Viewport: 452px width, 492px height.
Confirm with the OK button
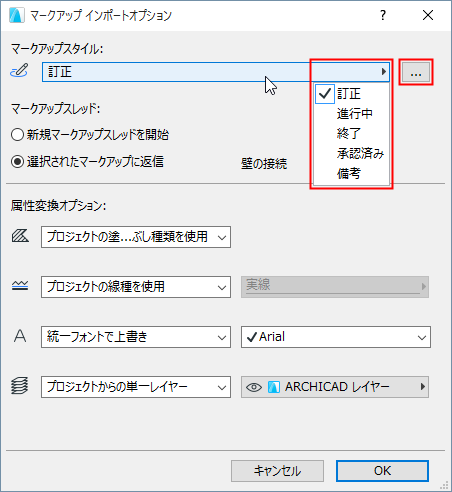tap(382, 471)
